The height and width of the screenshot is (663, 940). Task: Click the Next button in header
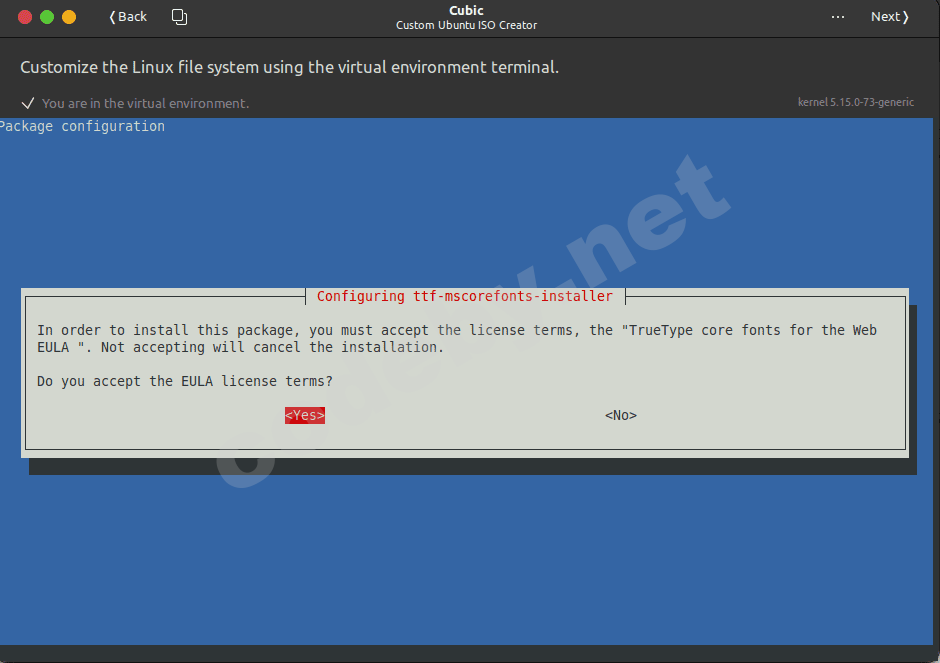click(890, 17)
